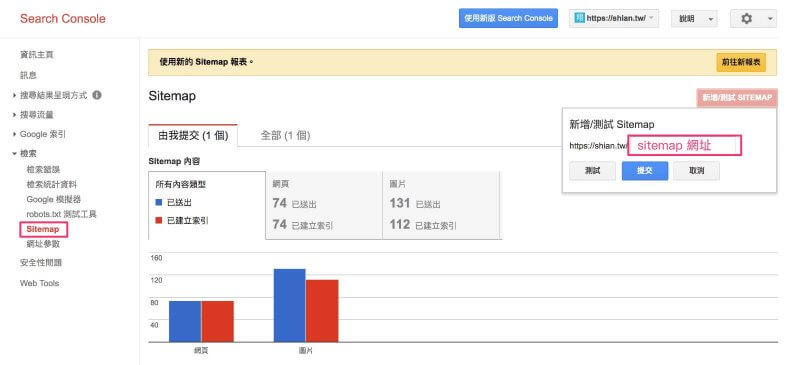Open 網址參數 in the sidebar

tap(43, 244)
